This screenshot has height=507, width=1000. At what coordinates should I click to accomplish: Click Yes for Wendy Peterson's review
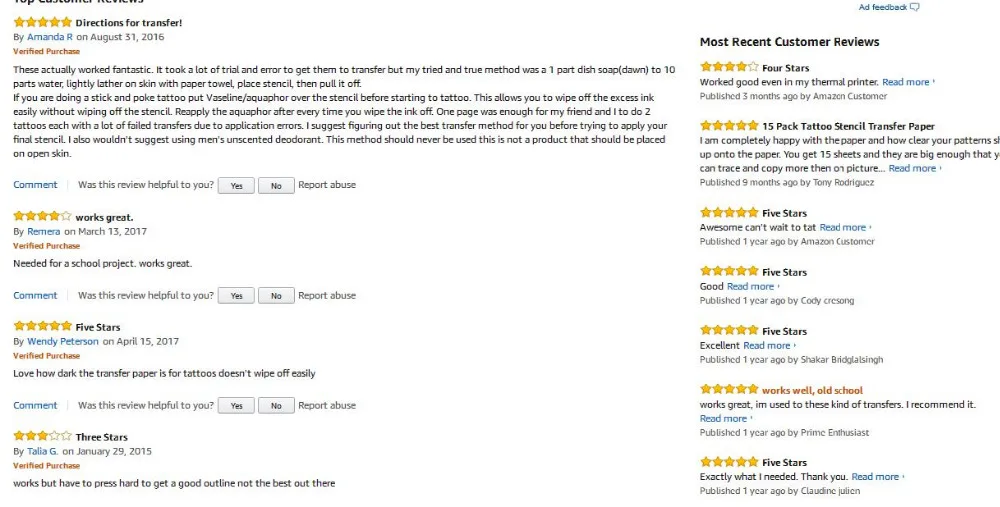pyautogui.click(x=237, y=406)
